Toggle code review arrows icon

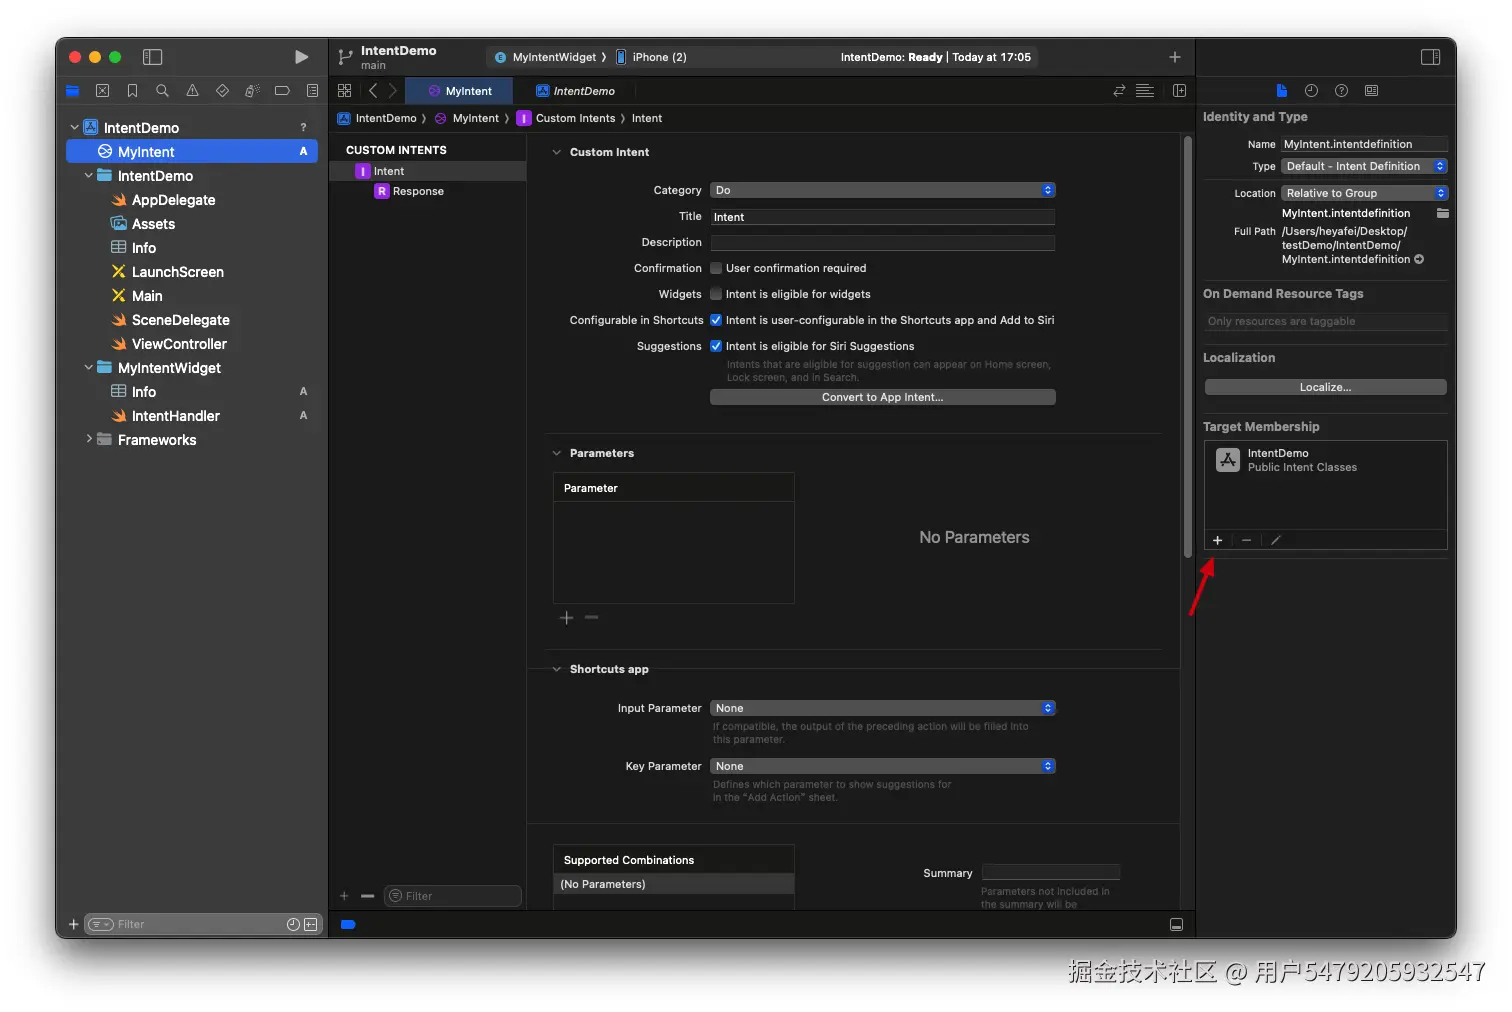pos(1119,91)
